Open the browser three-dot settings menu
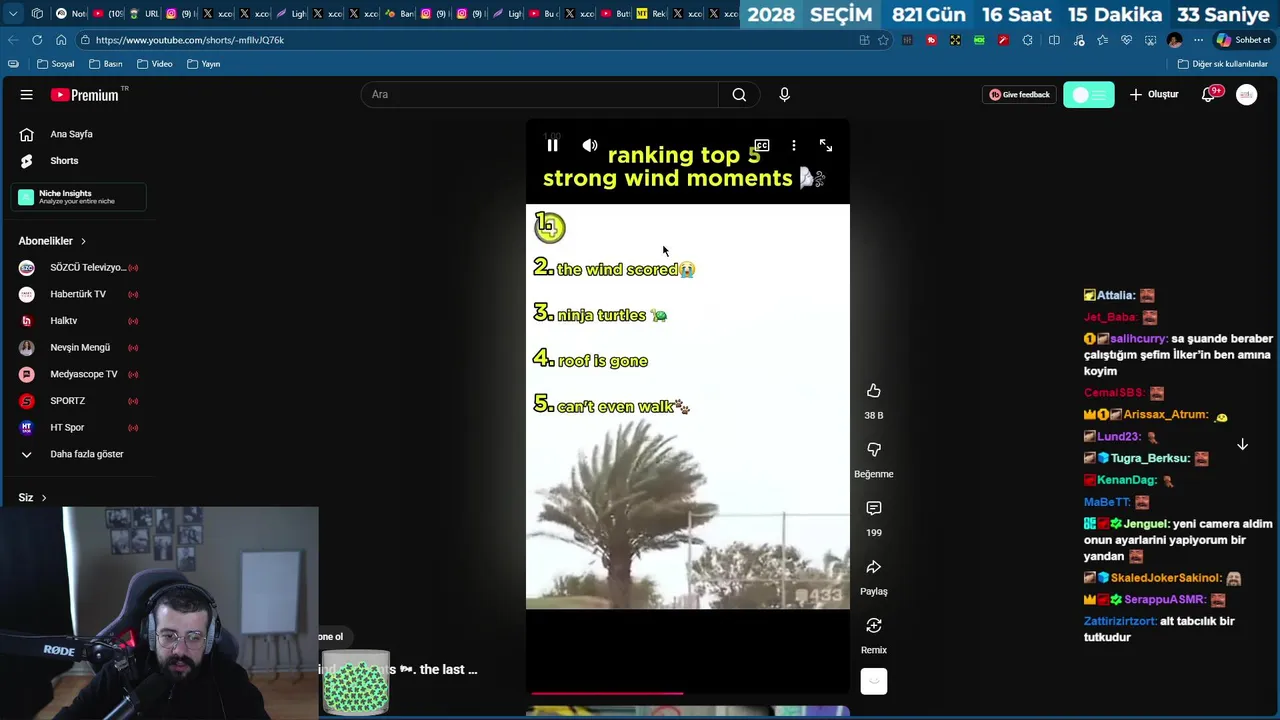Image resolution: width=1280 pixels, height=720 pixels. pos(1198,40)
